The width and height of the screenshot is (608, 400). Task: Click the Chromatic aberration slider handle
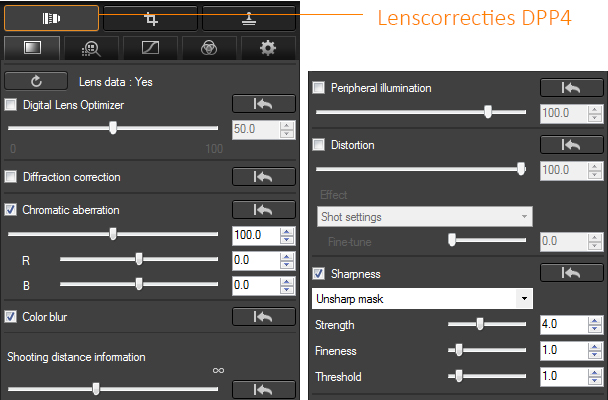click(x=113, y=234)
